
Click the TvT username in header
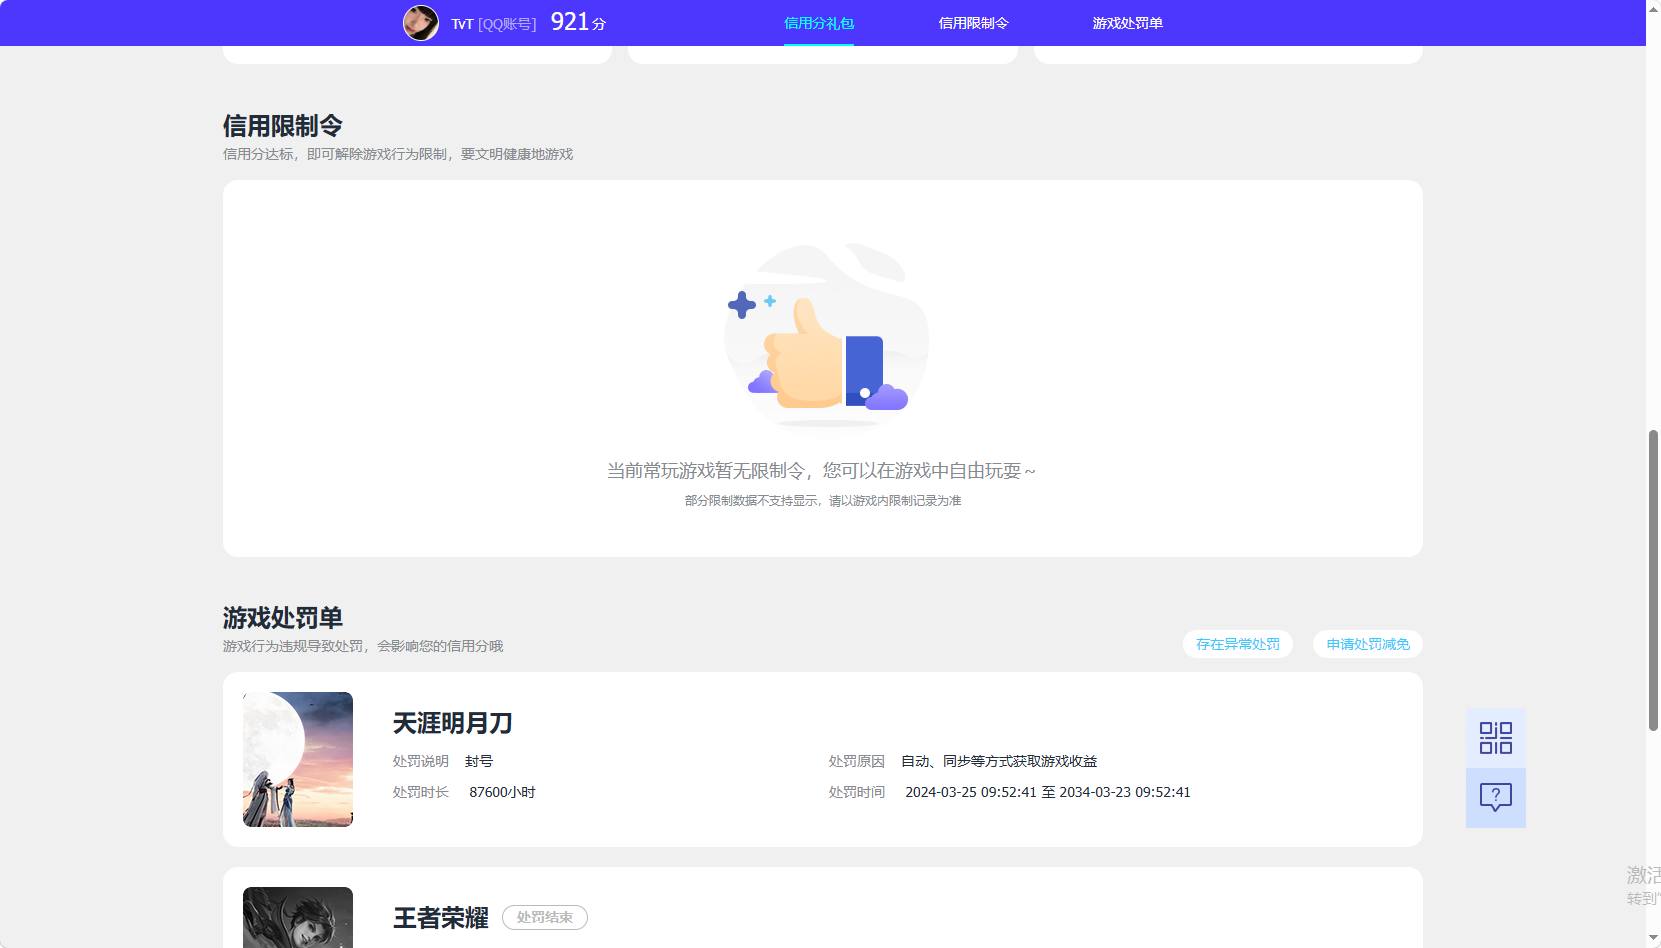[461, 24]
